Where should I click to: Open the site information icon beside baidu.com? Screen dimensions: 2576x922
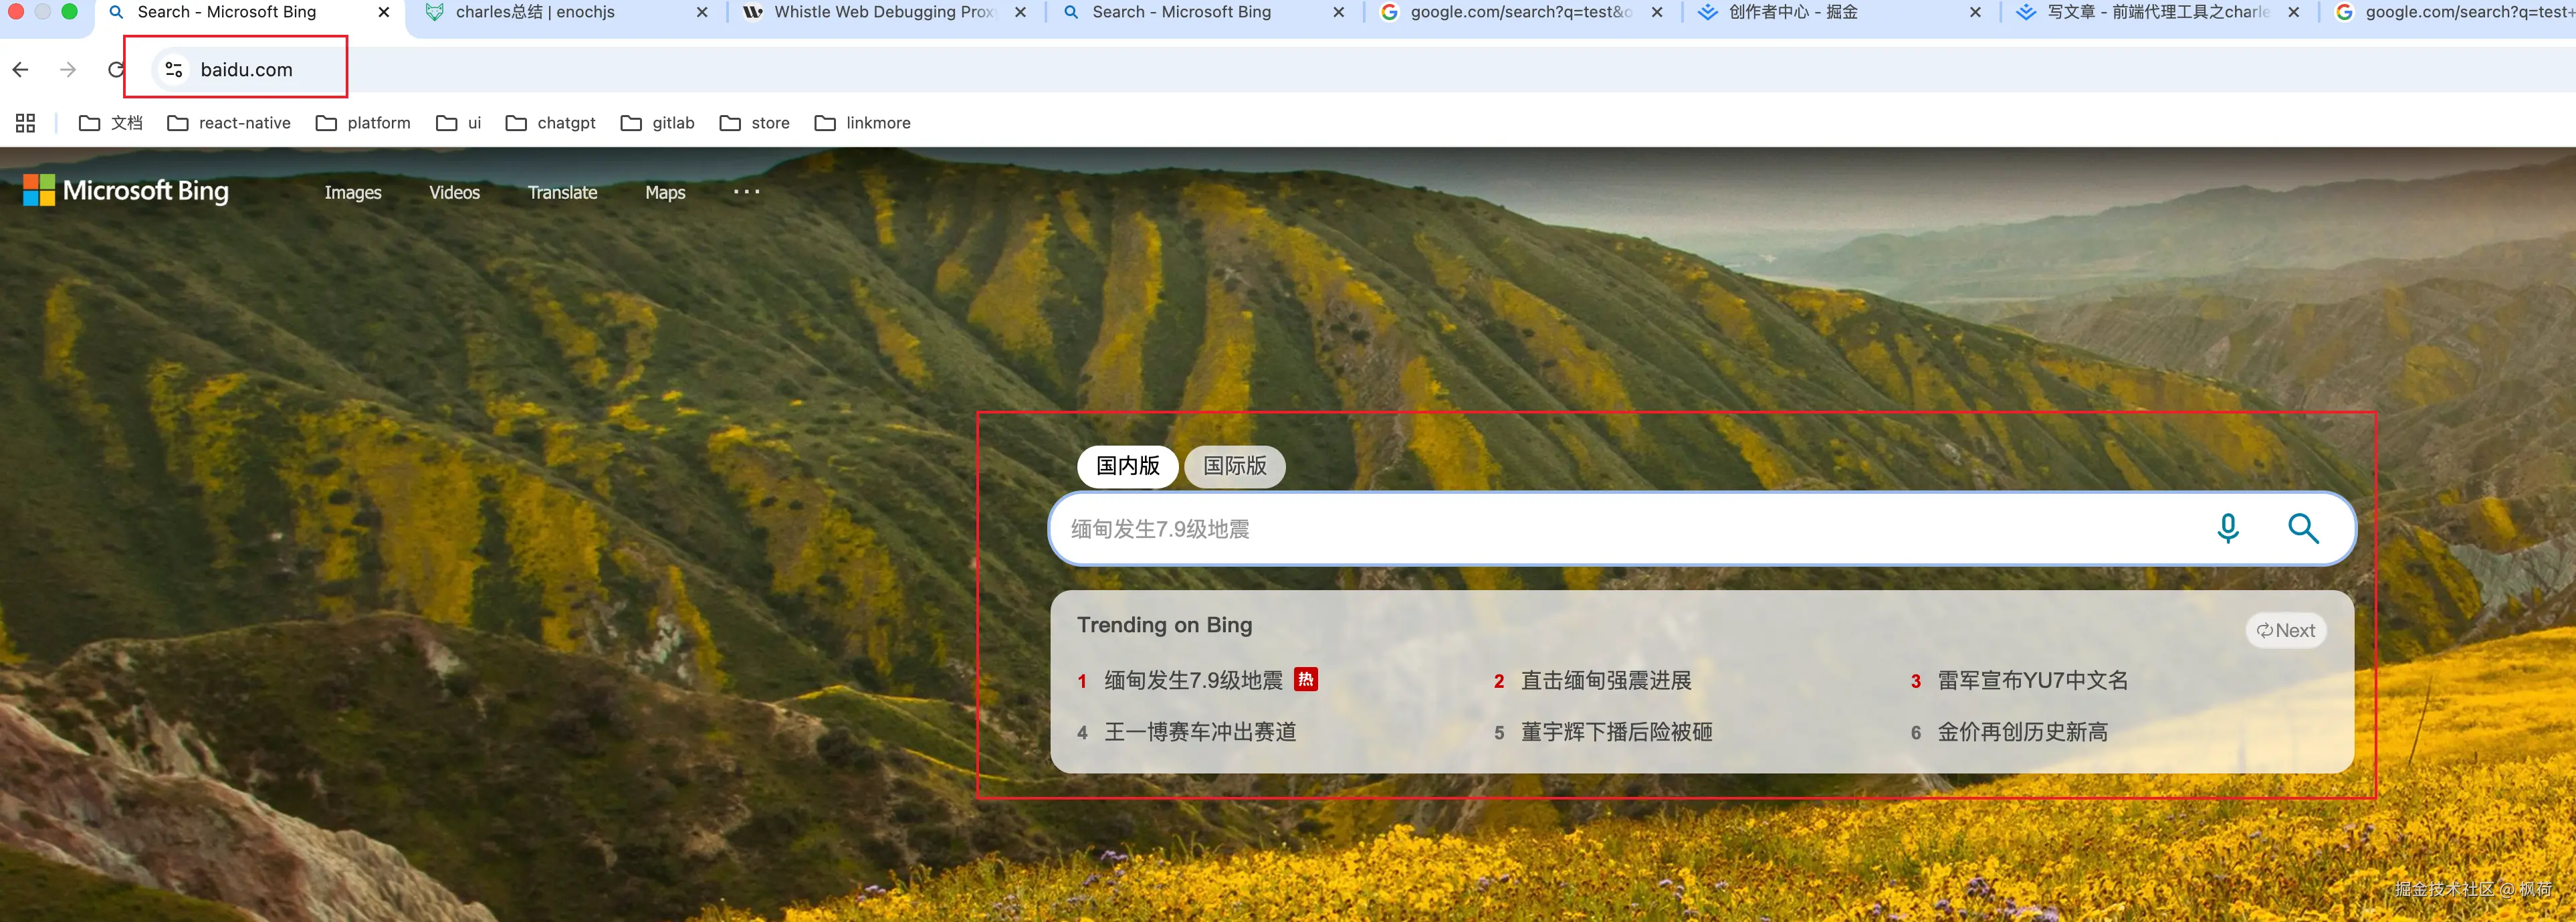coord(174,70)
